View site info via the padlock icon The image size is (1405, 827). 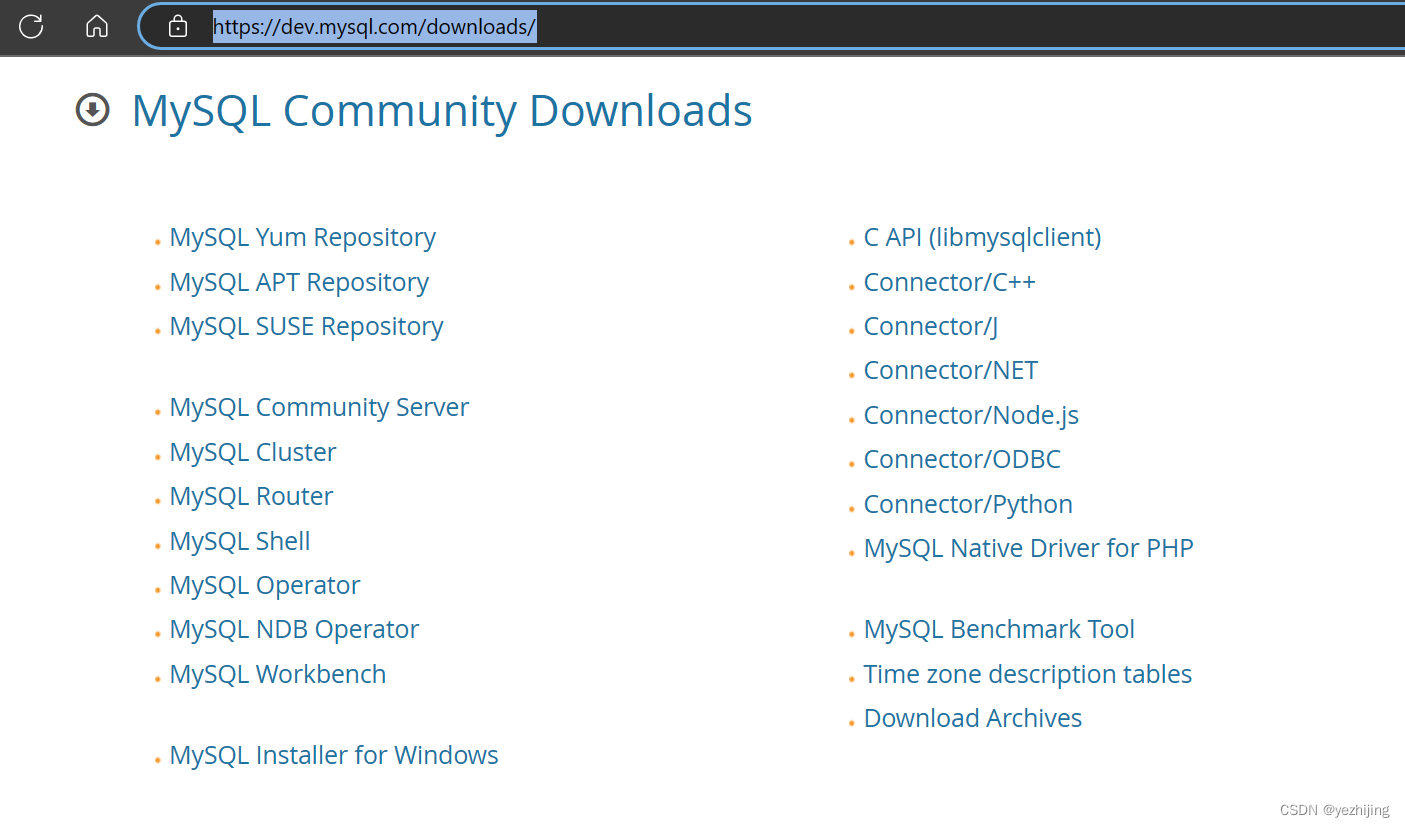pos(178,26)
